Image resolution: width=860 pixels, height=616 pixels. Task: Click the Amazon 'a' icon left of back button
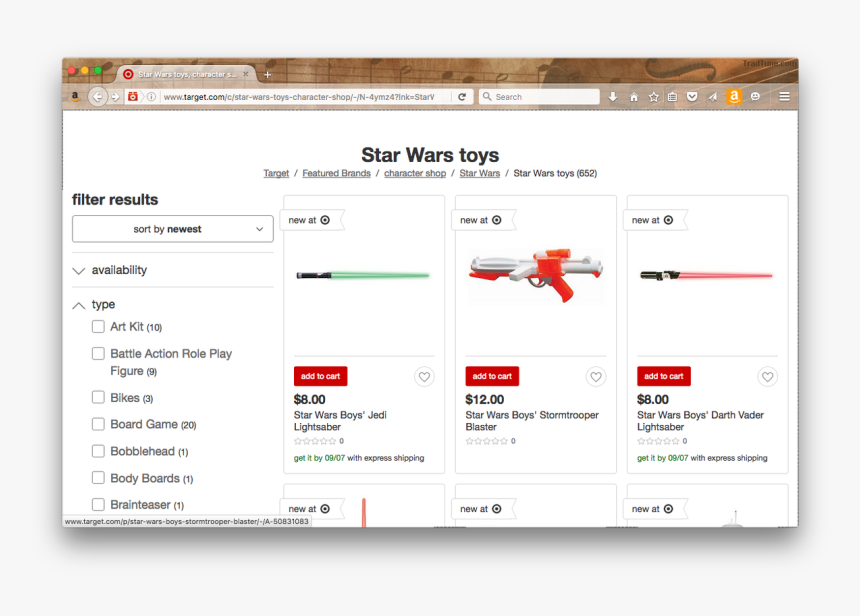pos(75,97)
